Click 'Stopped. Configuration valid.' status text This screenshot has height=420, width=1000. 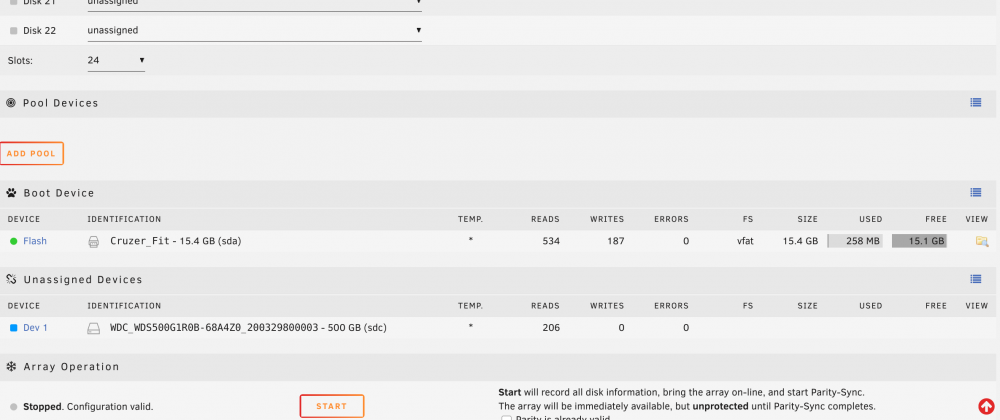coord(88,407)
